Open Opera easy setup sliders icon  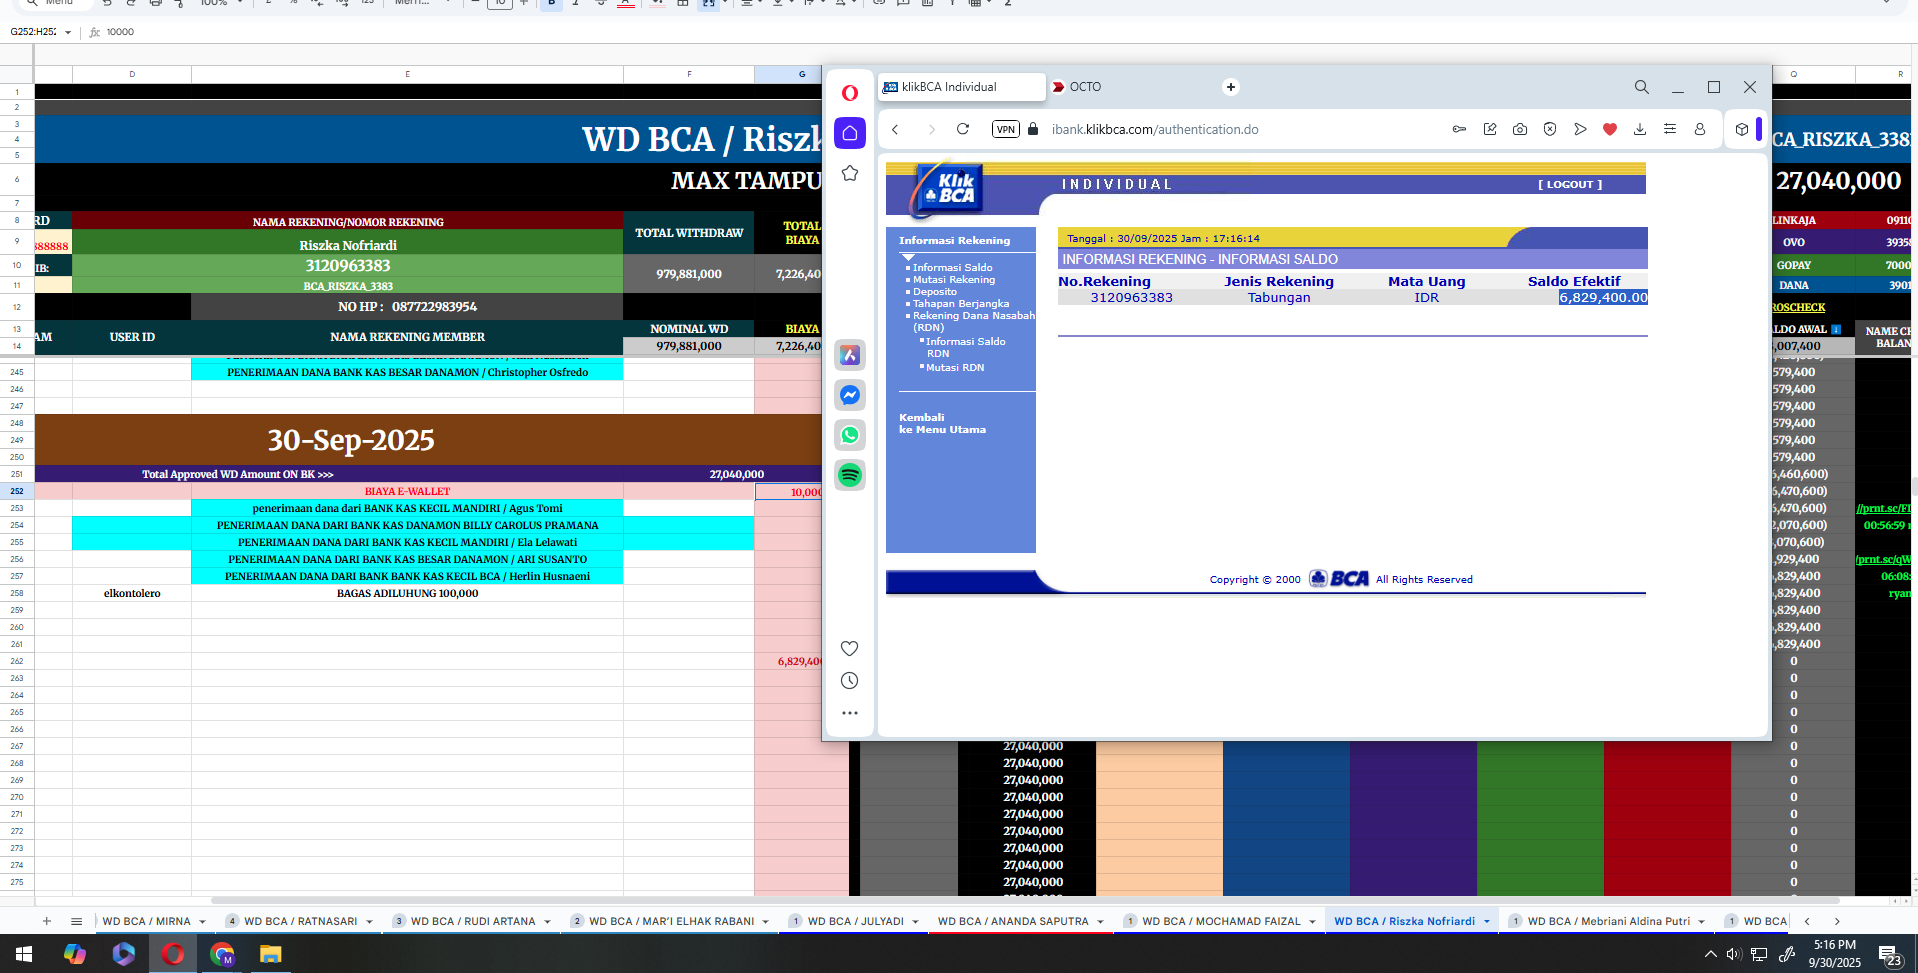point(1670,129)
